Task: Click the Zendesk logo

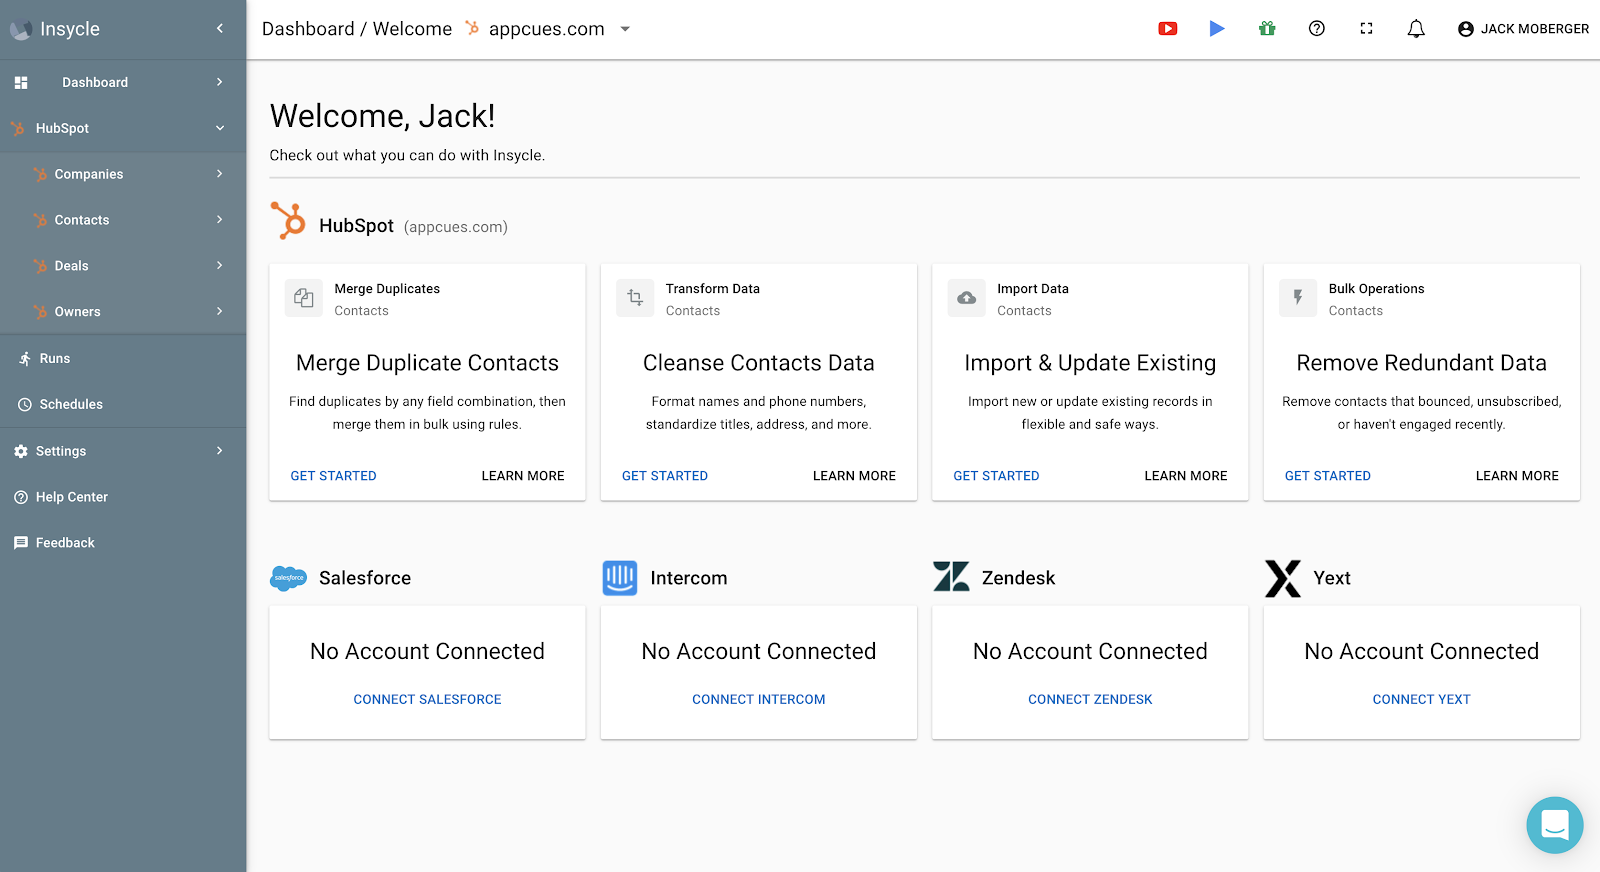Action: 951,577
